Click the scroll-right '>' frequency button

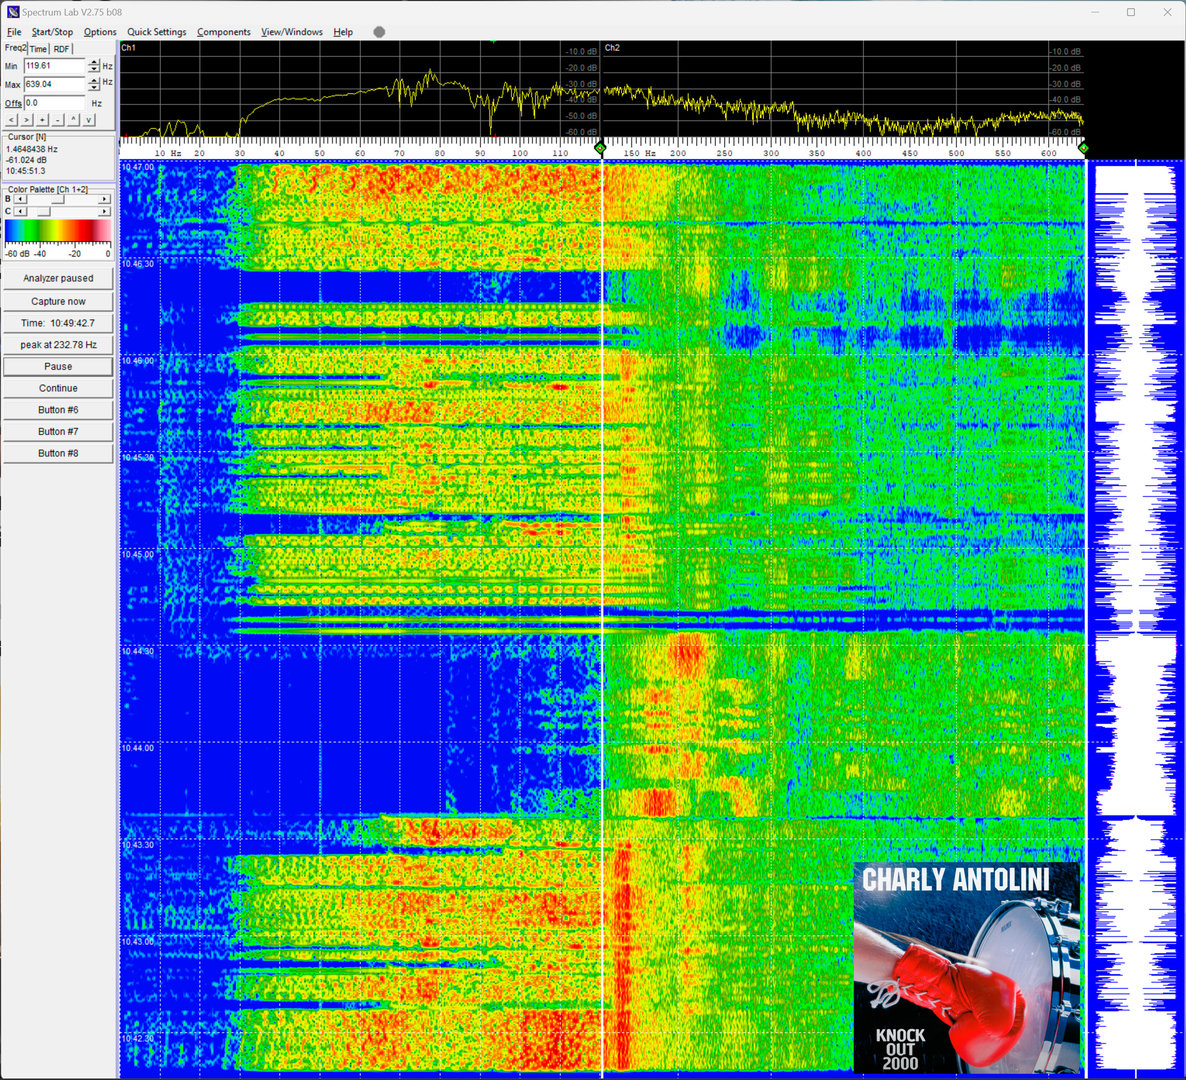click(27, 120)
